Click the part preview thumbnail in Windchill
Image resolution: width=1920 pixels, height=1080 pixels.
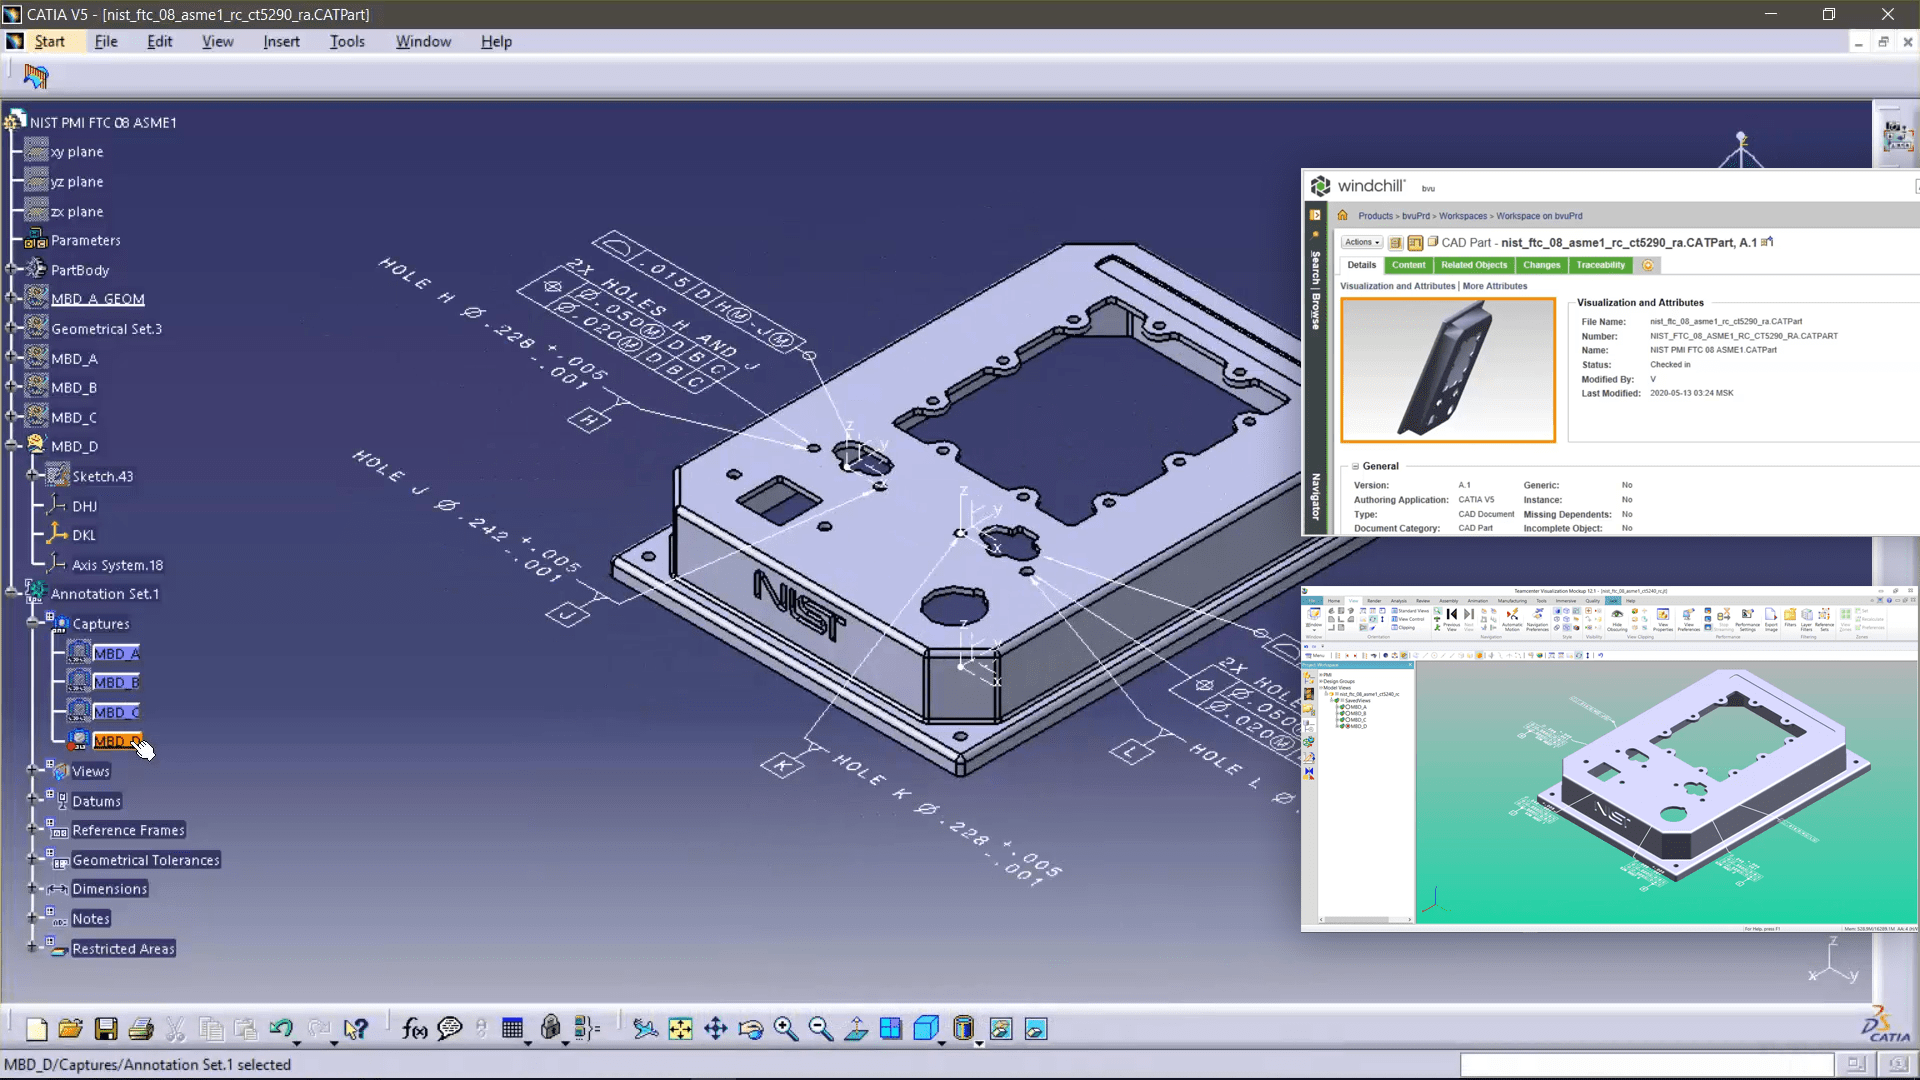coord(1448,370)
